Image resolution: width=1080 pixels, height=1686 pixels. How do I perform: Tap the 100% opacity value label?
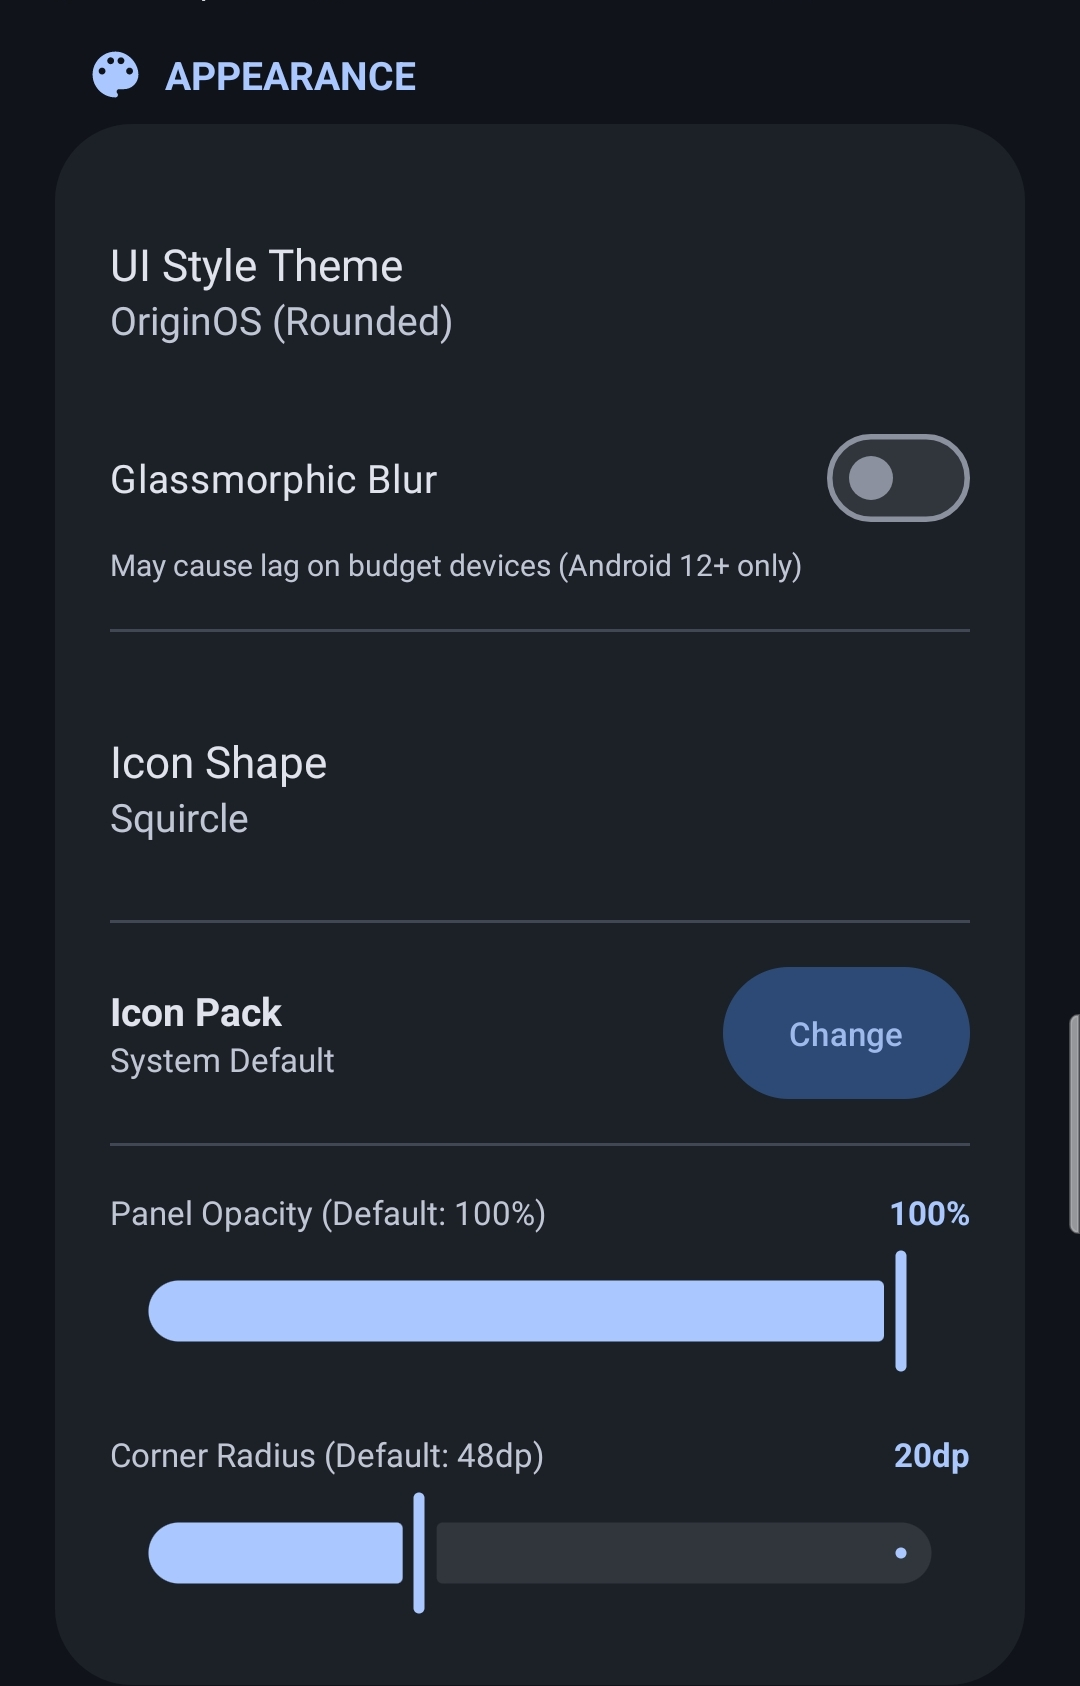(x=929, y=1214)
